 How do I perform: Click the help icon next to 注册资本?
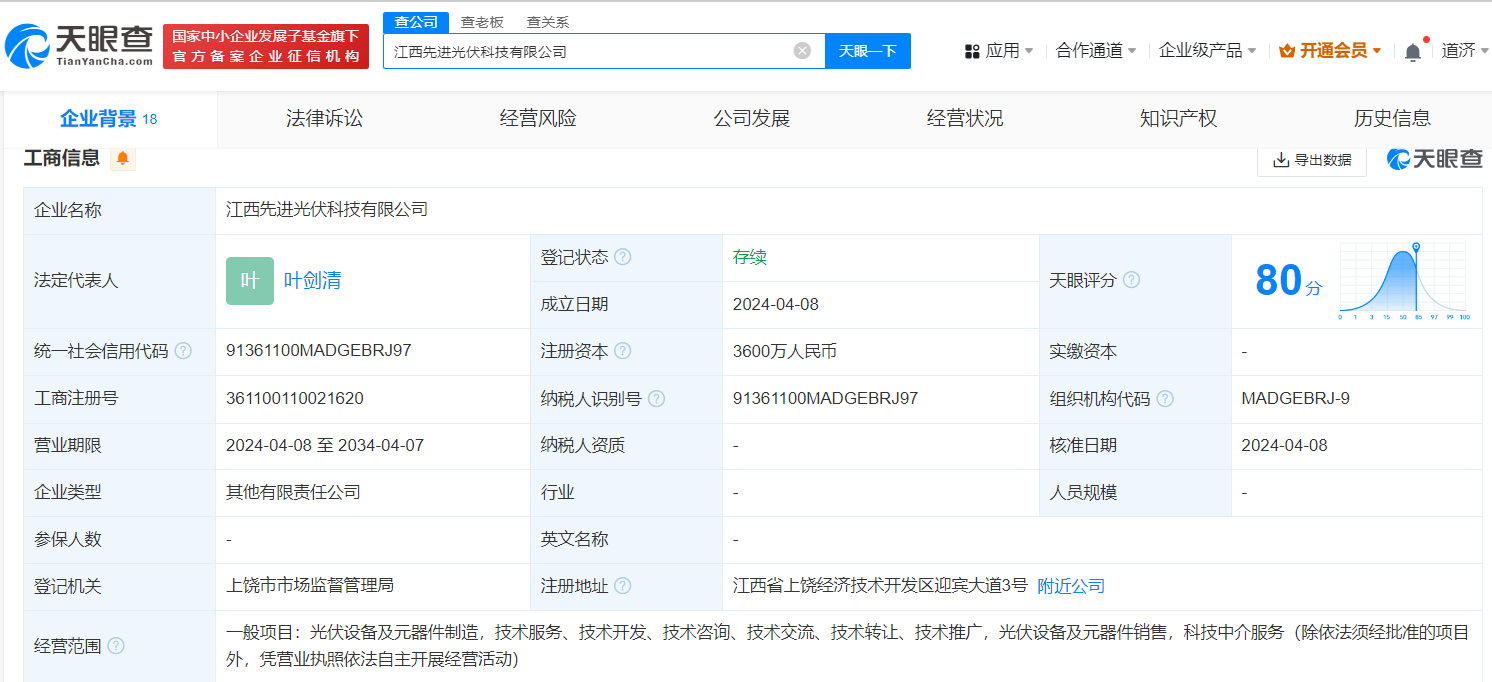[623, 351]
